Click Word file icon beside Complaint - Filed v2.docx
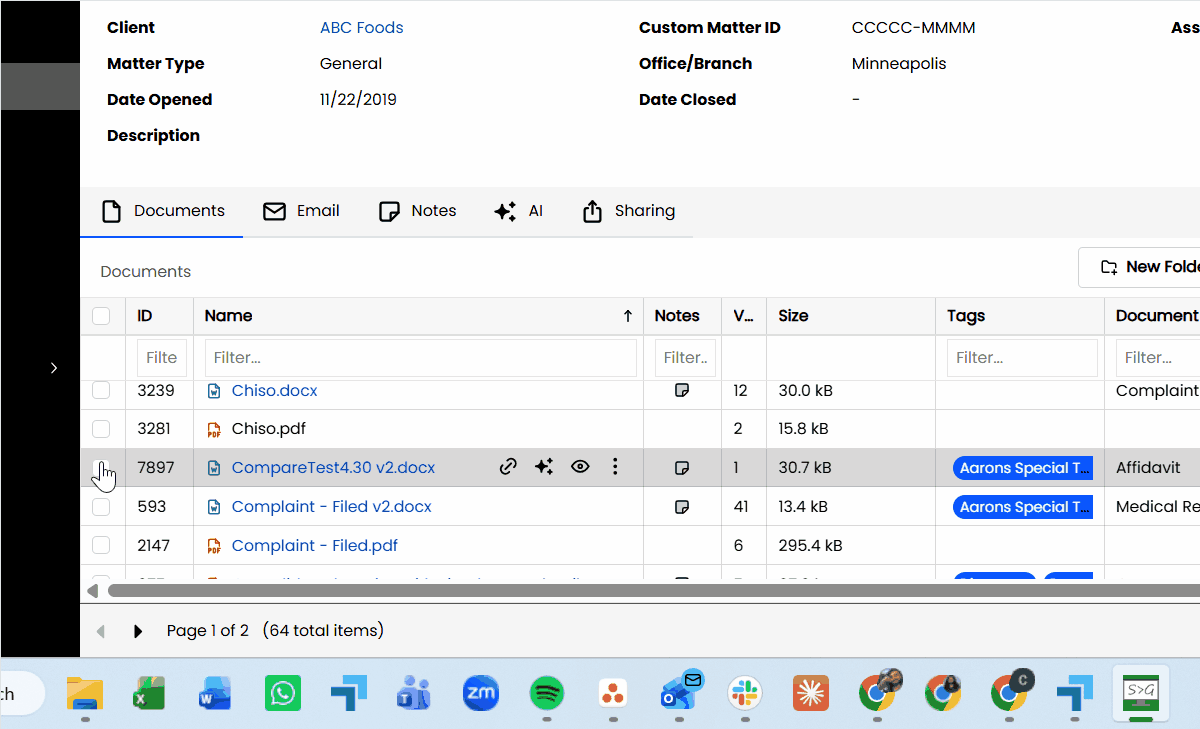The height and width of the screenshot is (729, 1200). [213, 507]
